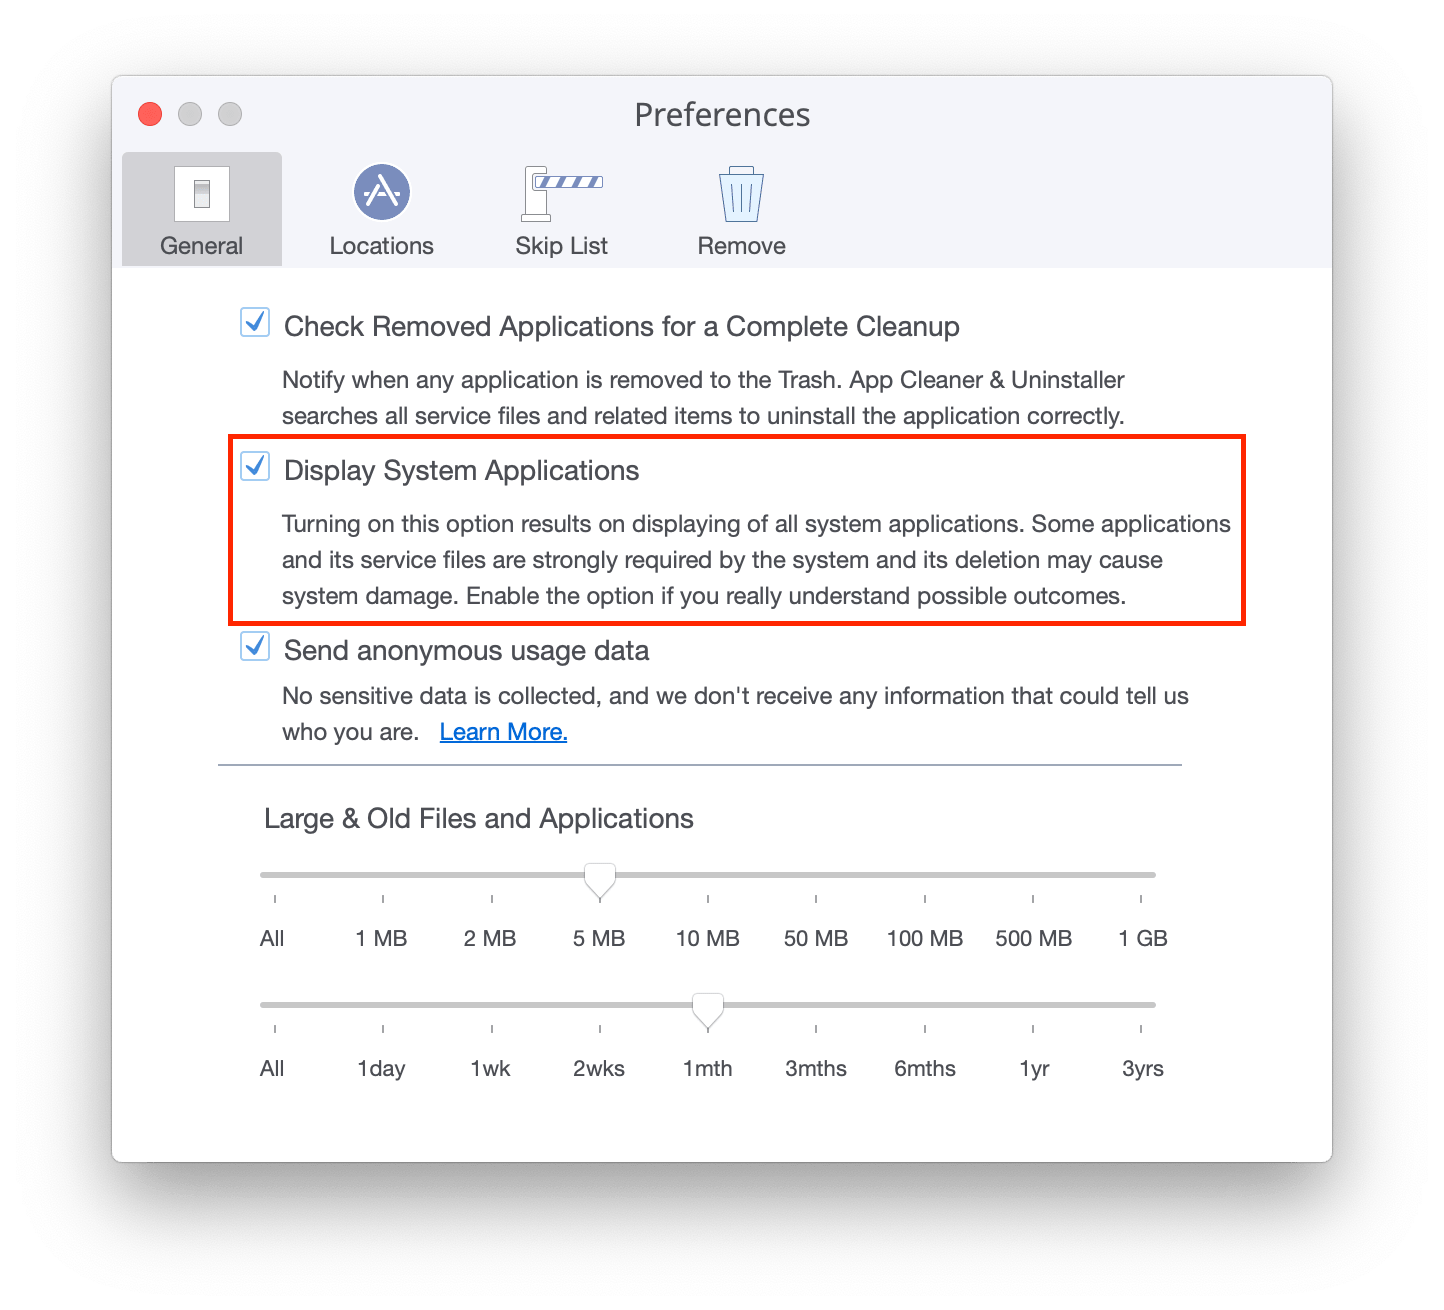The width and height of the screenshot is (1444, 1310).
Task: Set size filter to 5 MB
Action: click(598, 938)
